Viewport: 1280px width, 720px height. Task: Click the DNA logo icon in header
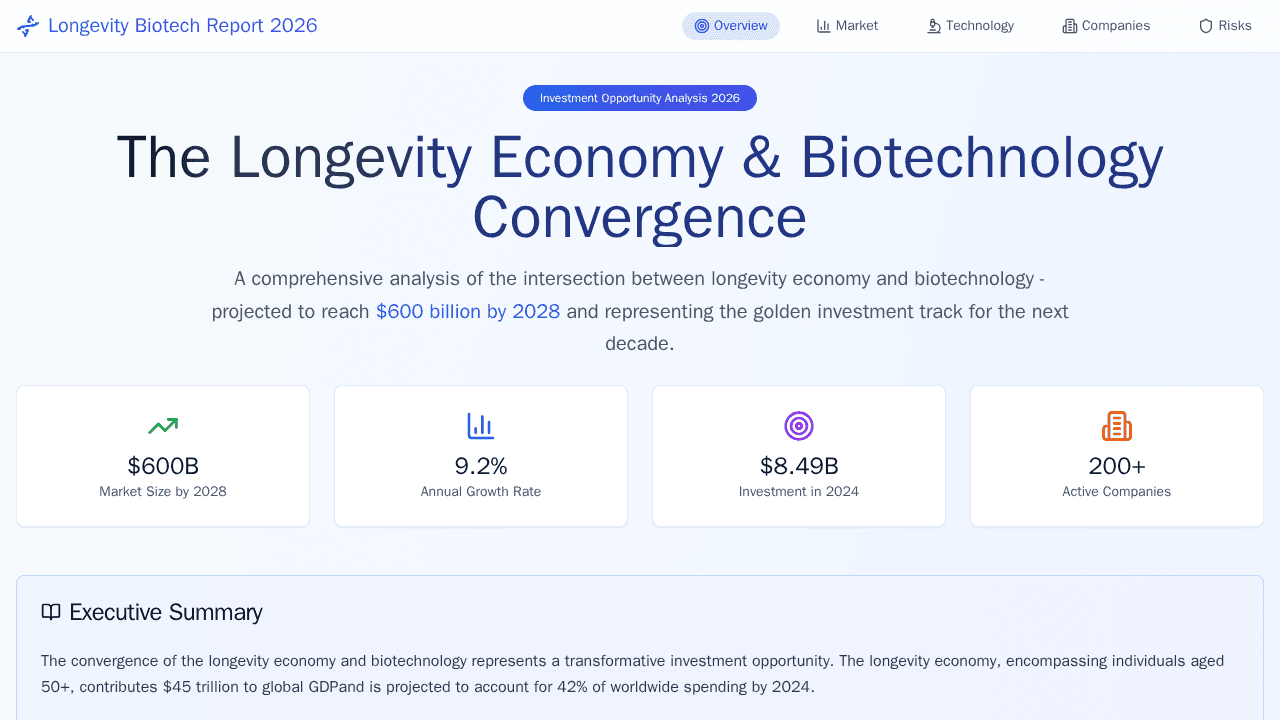coord(28,26)
